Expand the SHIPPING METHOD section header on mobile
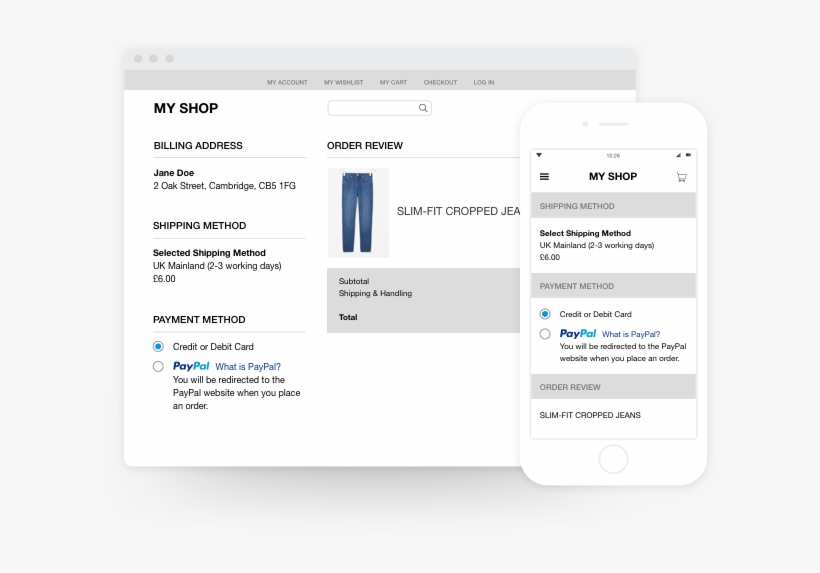This screenshot has height=573, width=820. [613, 205]
